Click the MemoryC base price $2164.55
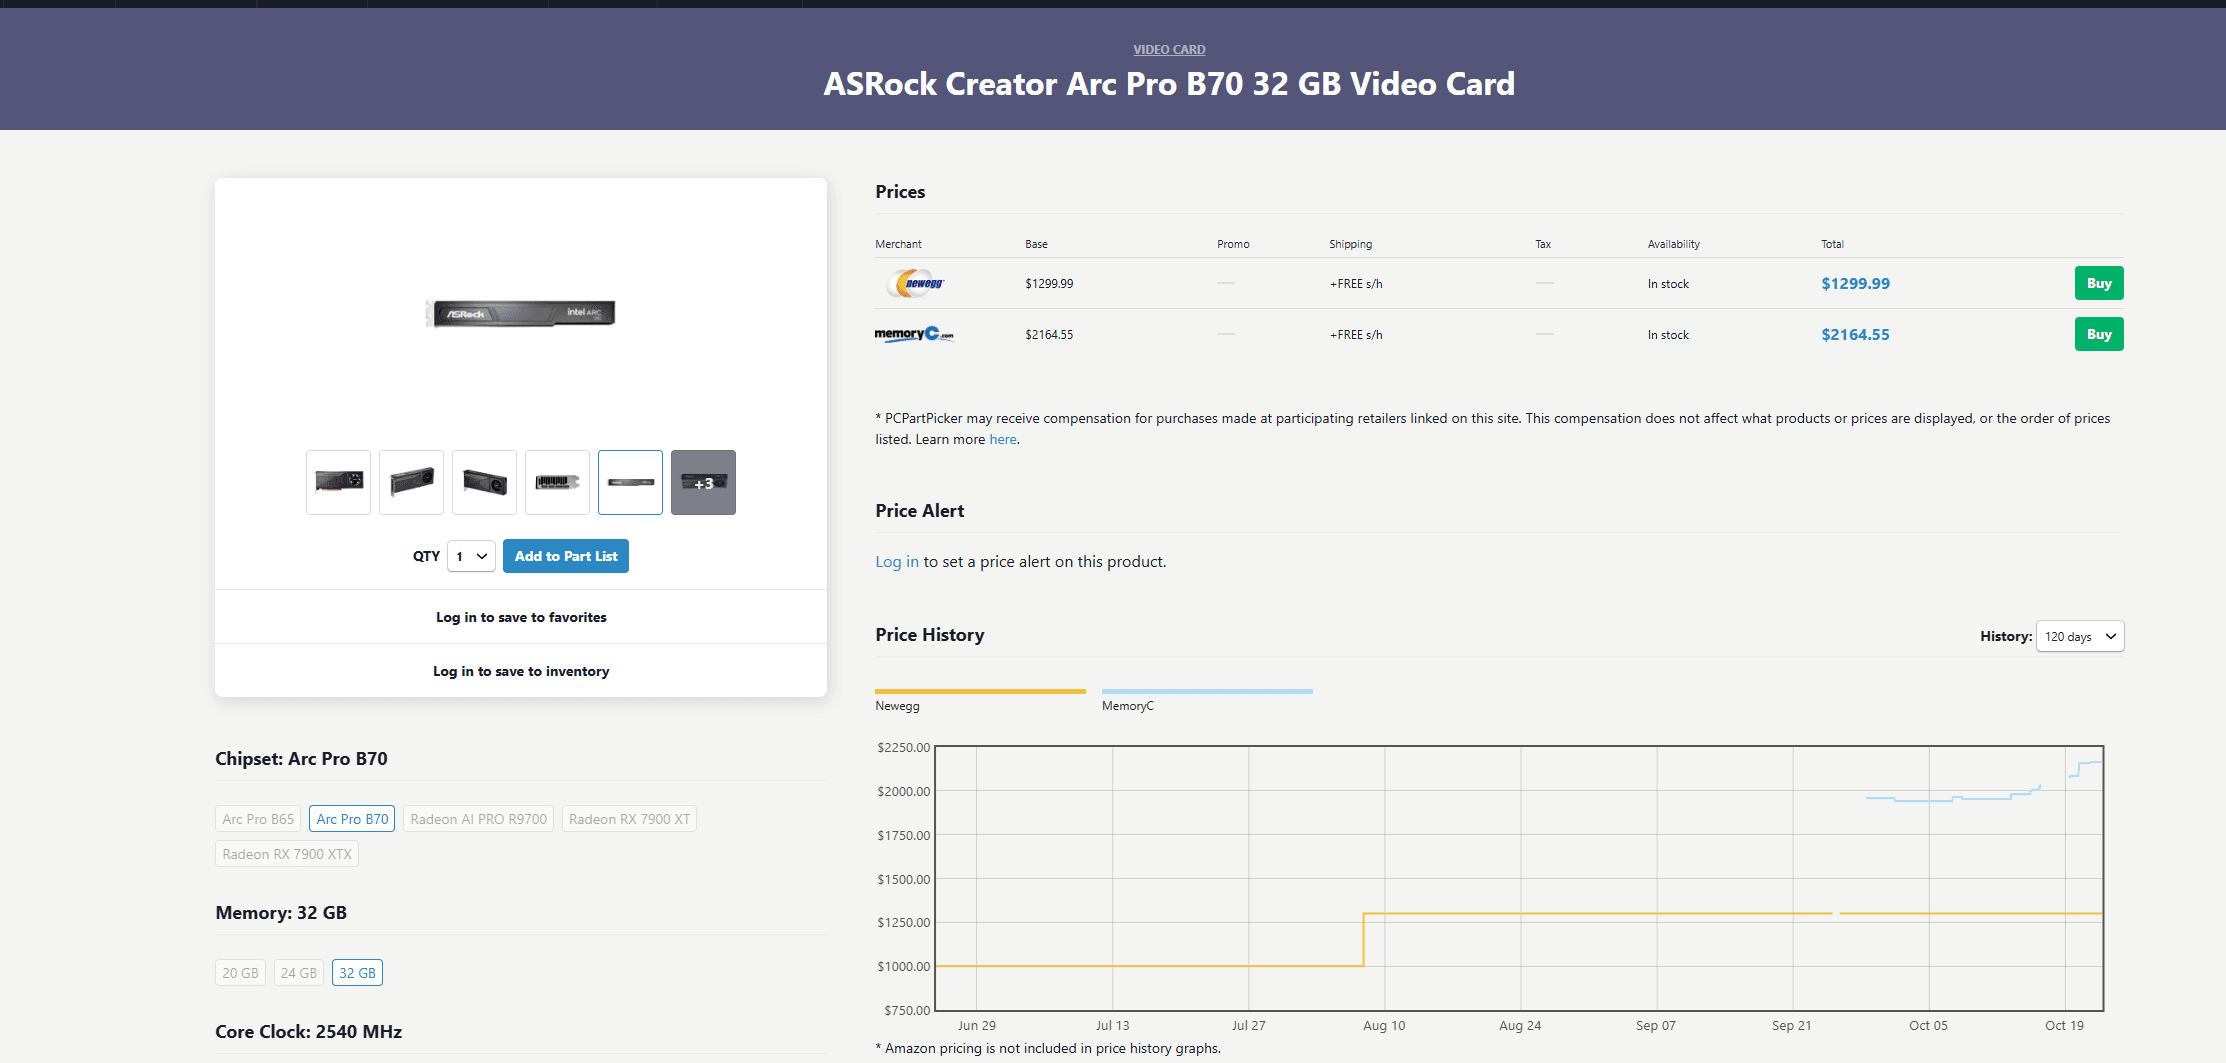Screen dimensions: 2226x1063 click(1049, 335)
